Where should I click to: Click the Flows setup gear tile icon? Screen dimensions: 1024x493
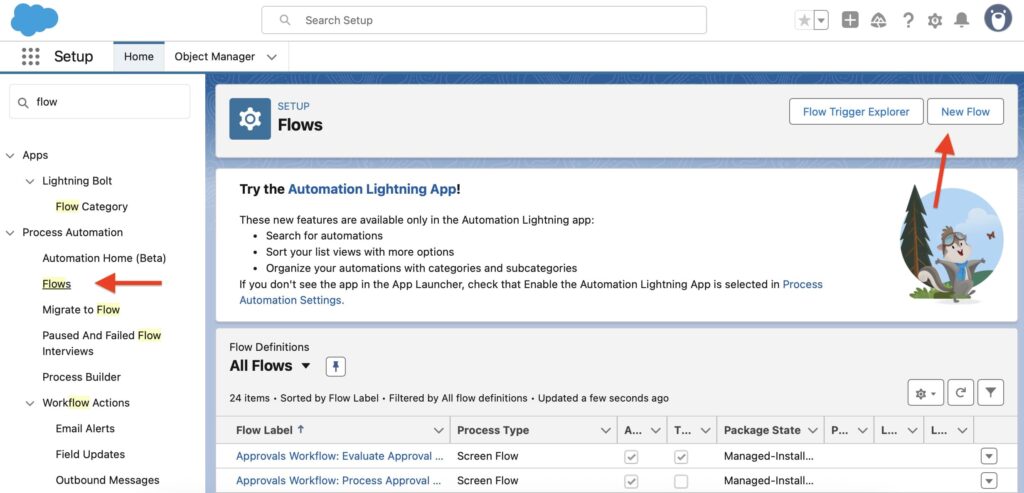pos(249,119)
